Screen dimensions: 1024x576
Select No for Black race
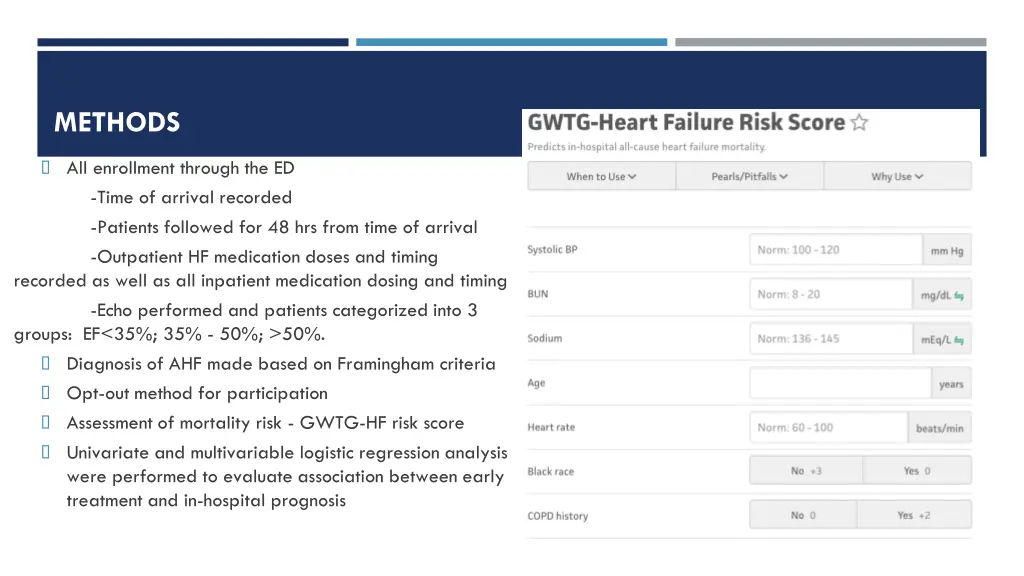point(806,471)
